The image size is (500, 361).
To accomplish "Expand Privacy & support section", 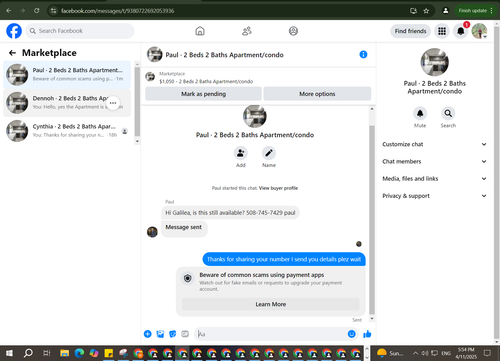I will click(x=435, y=196).
